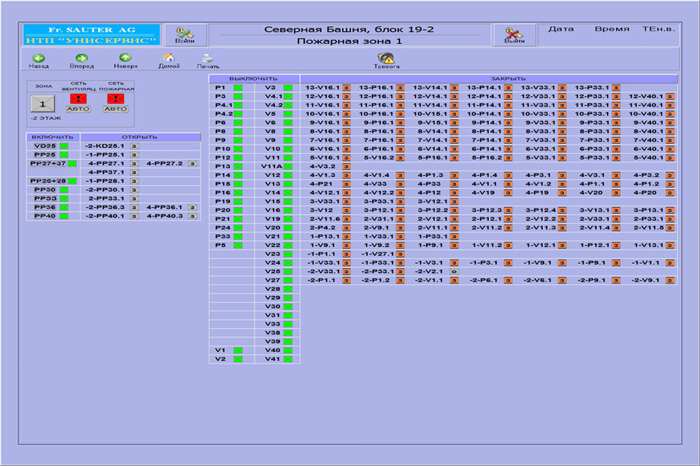Click the -2-V9.1 cell

(646, 280)
